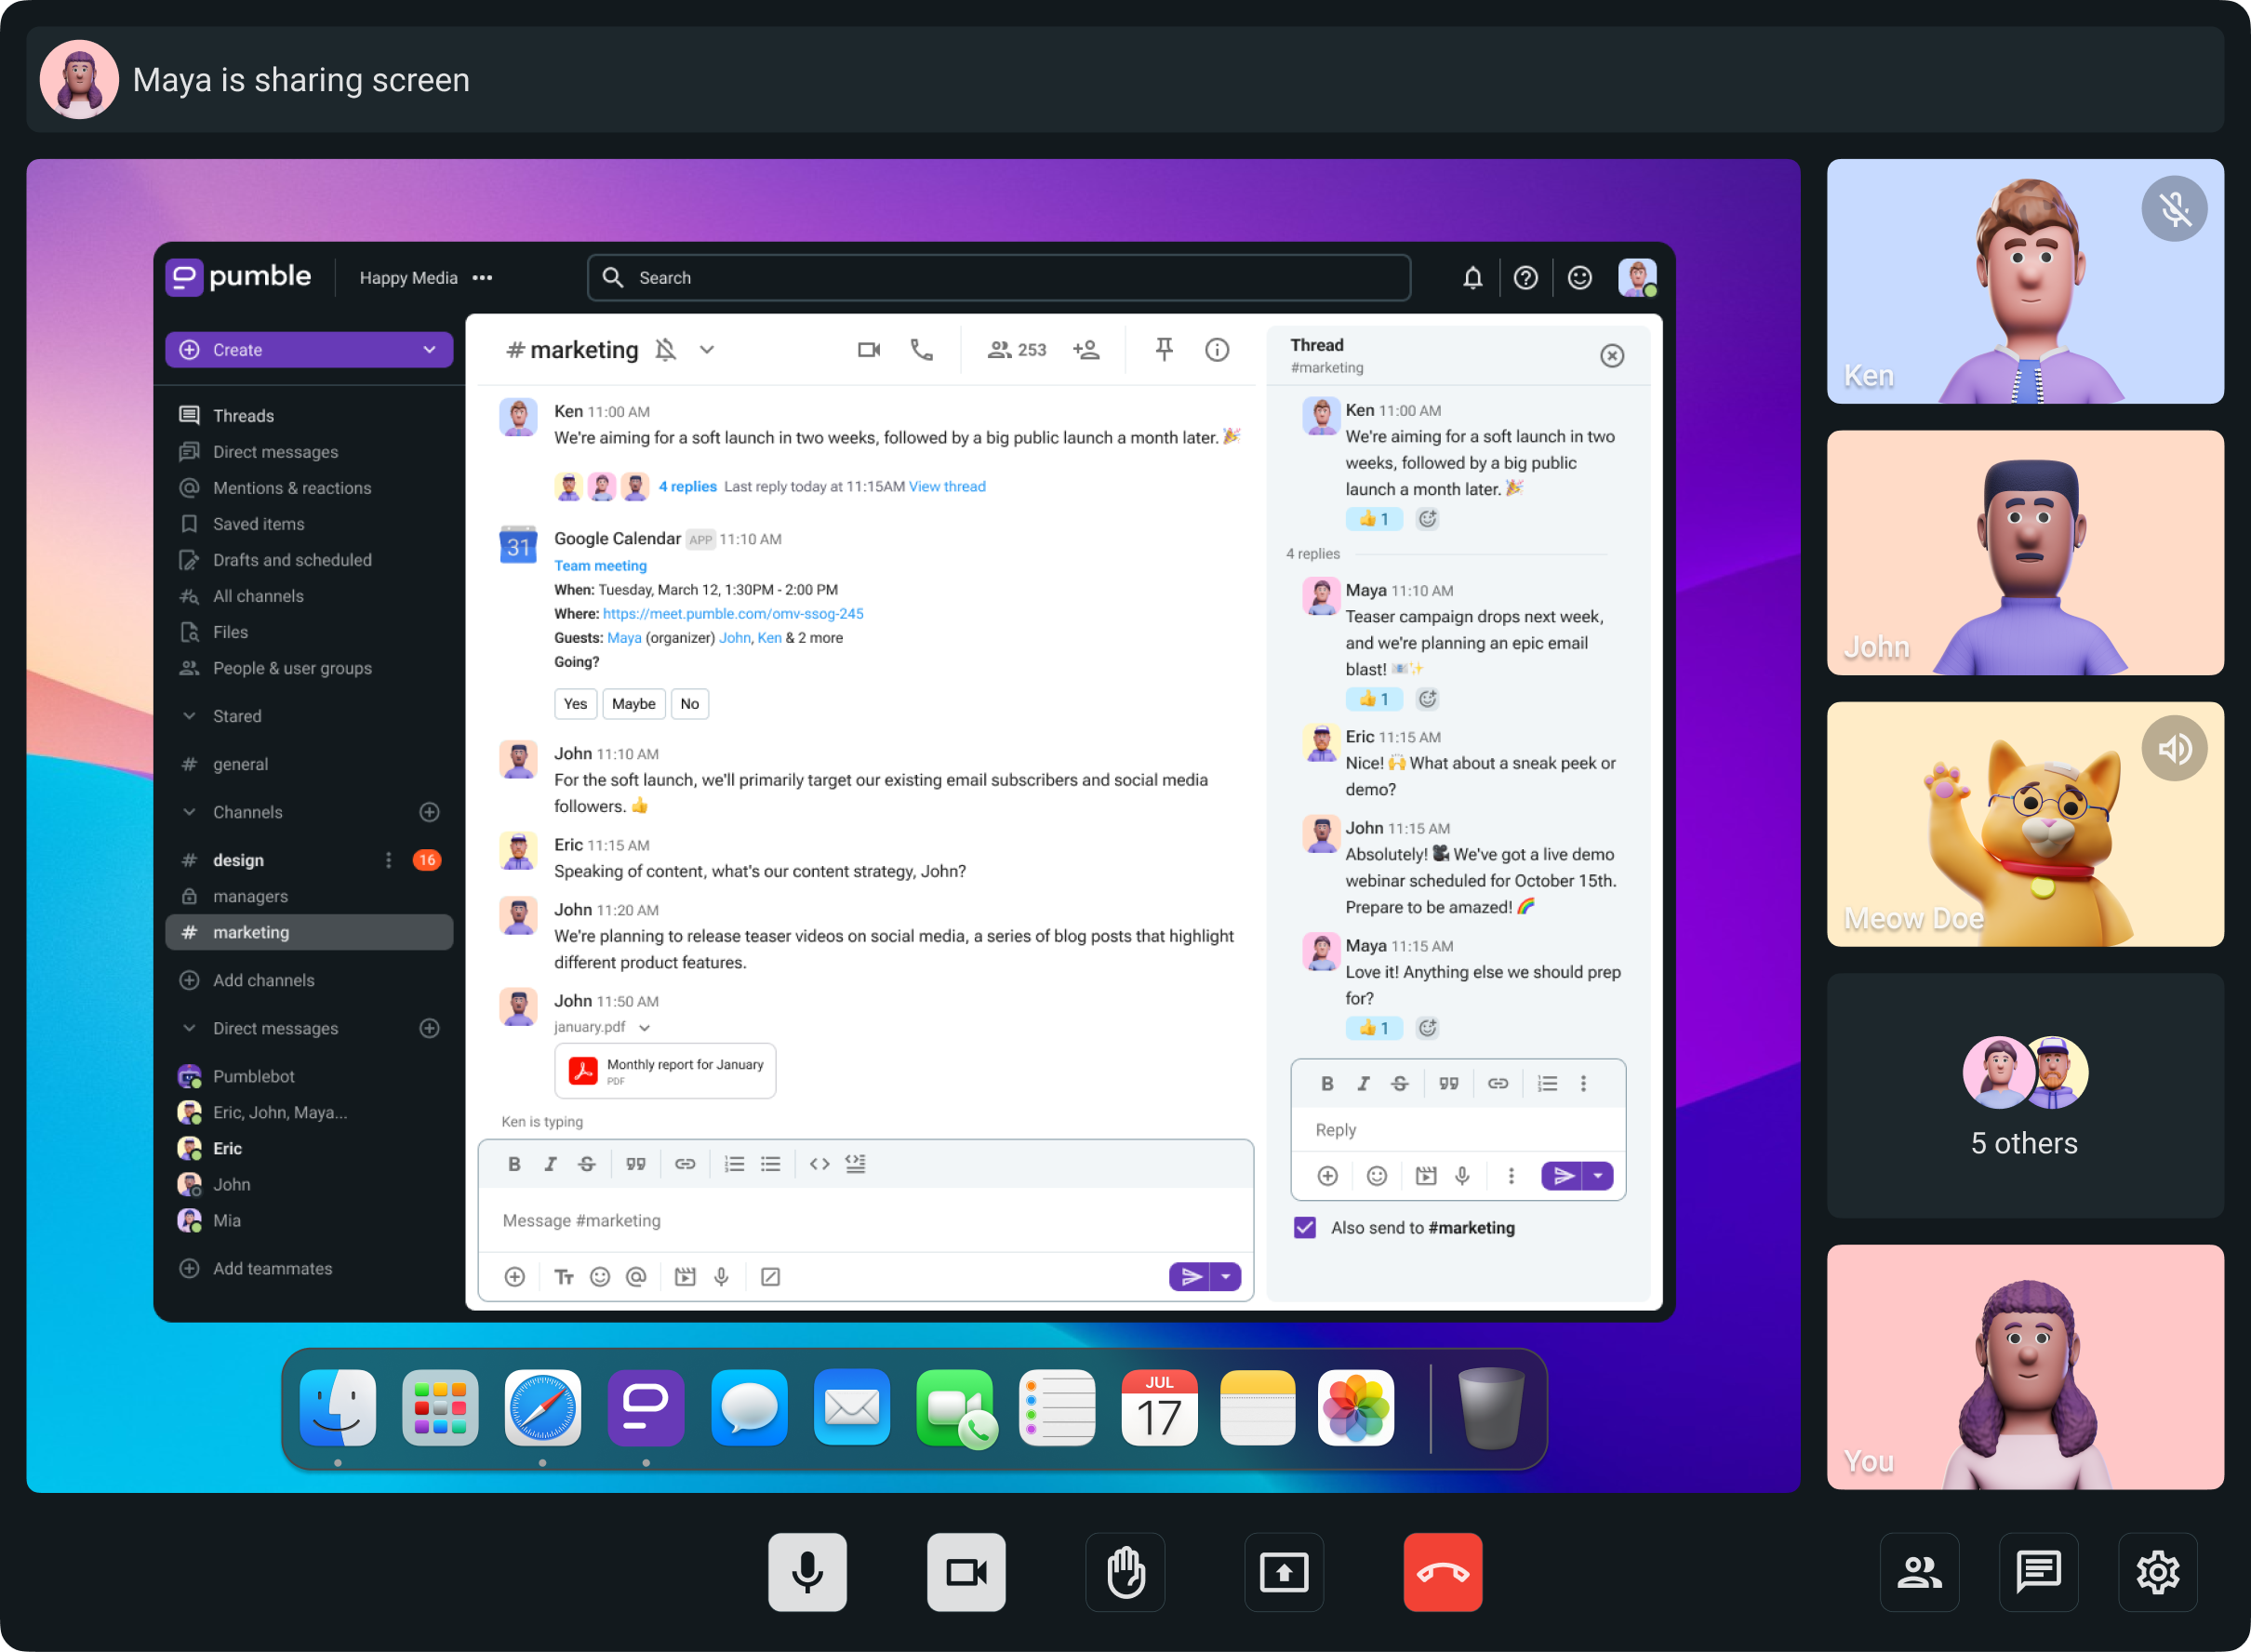
Task: Click the View thread link
Action: pos(946,486)
